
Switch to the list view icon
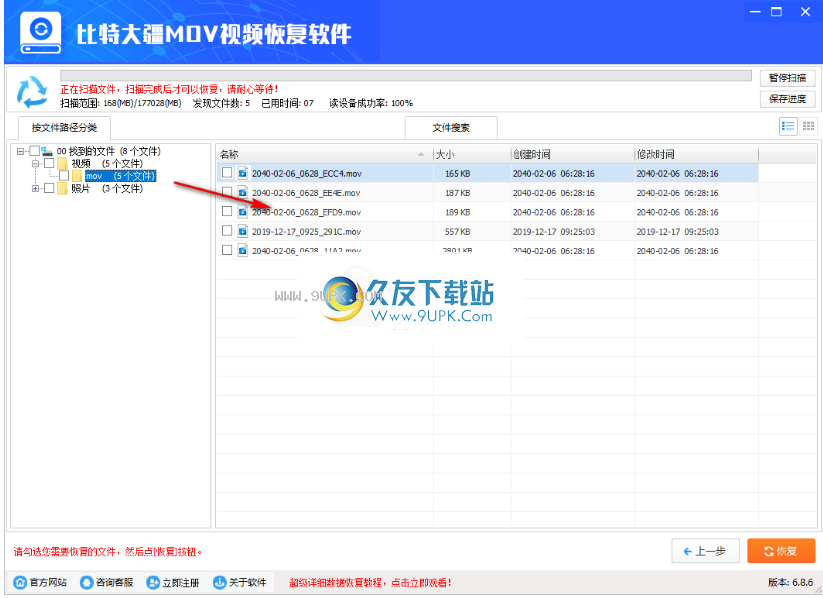pos(788,127)
